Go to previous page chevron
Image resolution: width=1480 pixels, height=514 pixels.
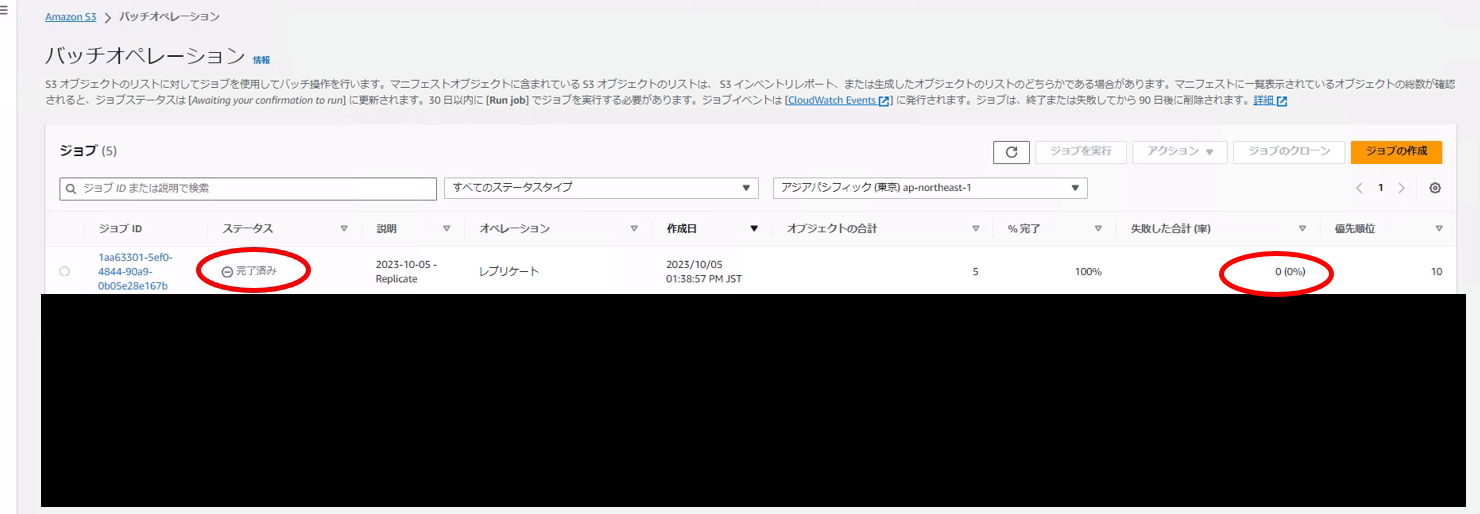pyautogui.click(x=1359, y=188)
